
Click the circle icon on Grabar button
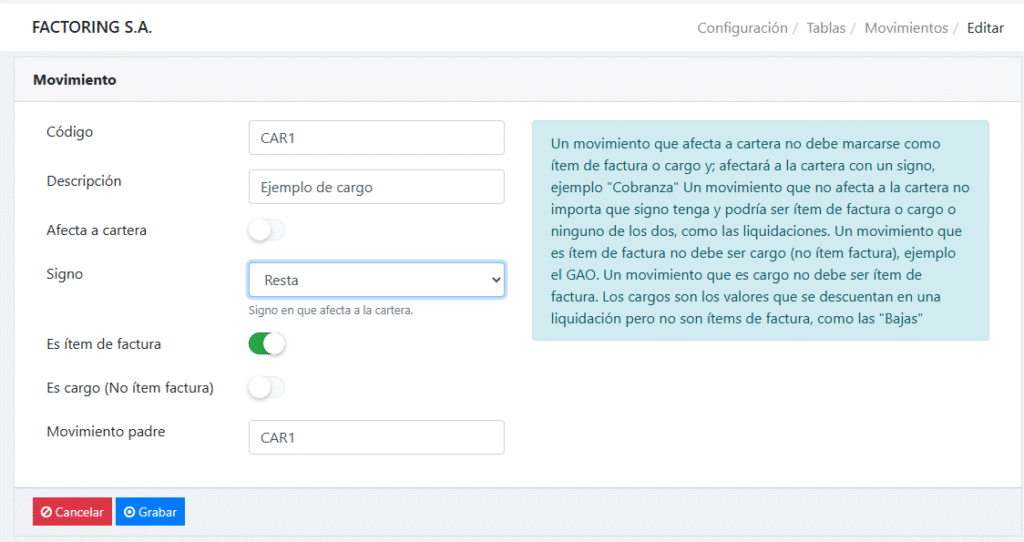pos(129,512)
